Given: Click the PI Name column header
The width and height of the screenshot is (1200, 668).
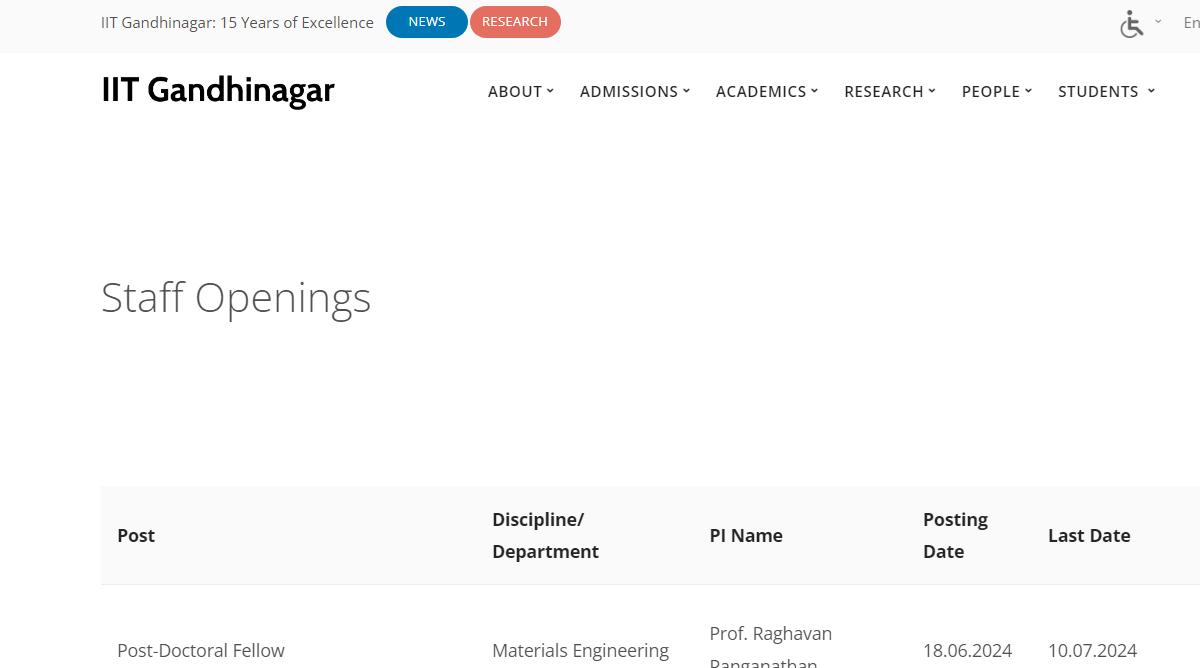Looking at the screenshot, I should (746, 536).
